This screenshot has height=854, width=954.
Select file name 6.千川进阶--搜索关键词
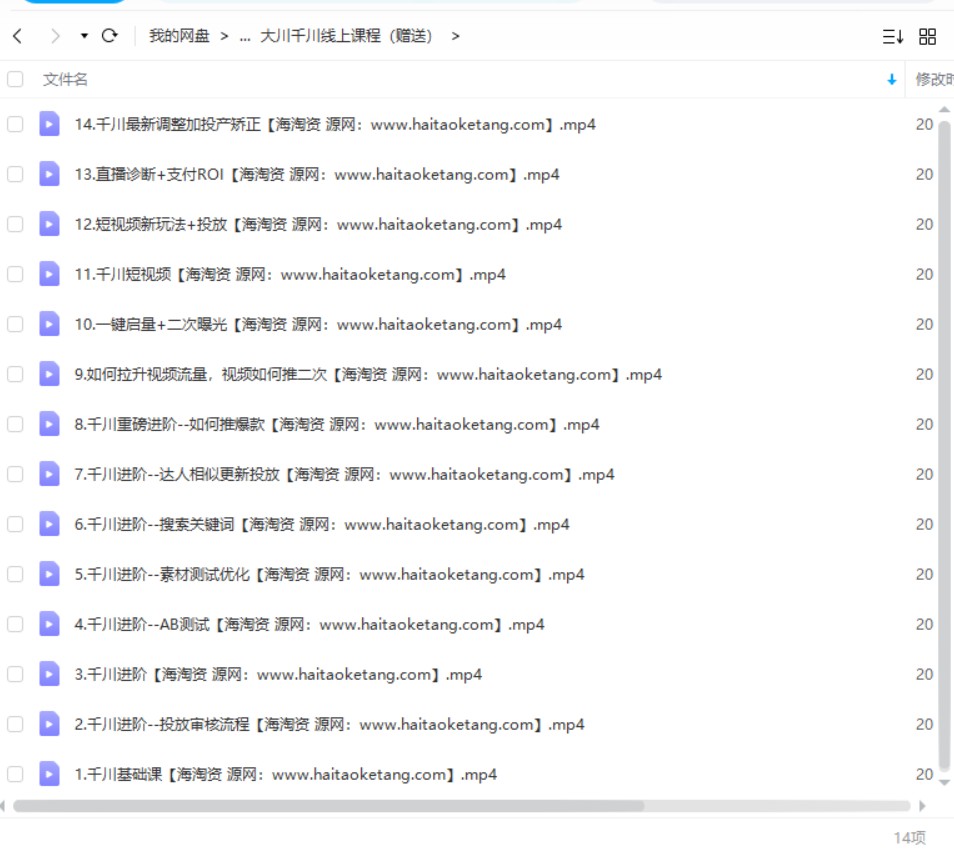coord(322,524)
